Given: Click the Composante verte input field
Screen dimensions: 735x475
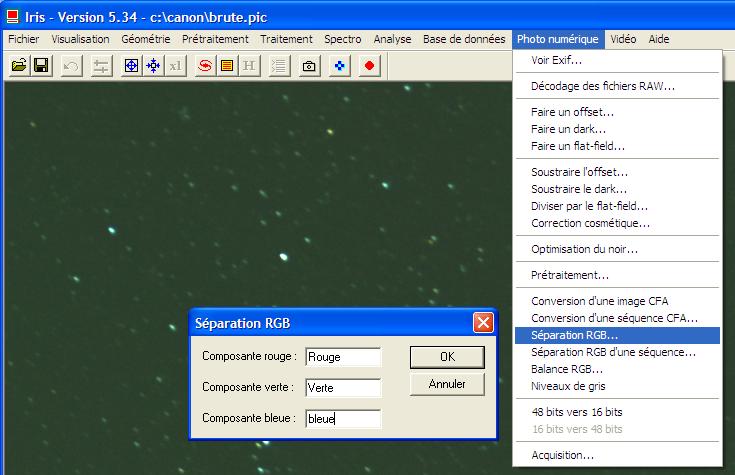Looking at the screenshot, I should [343, 388].
